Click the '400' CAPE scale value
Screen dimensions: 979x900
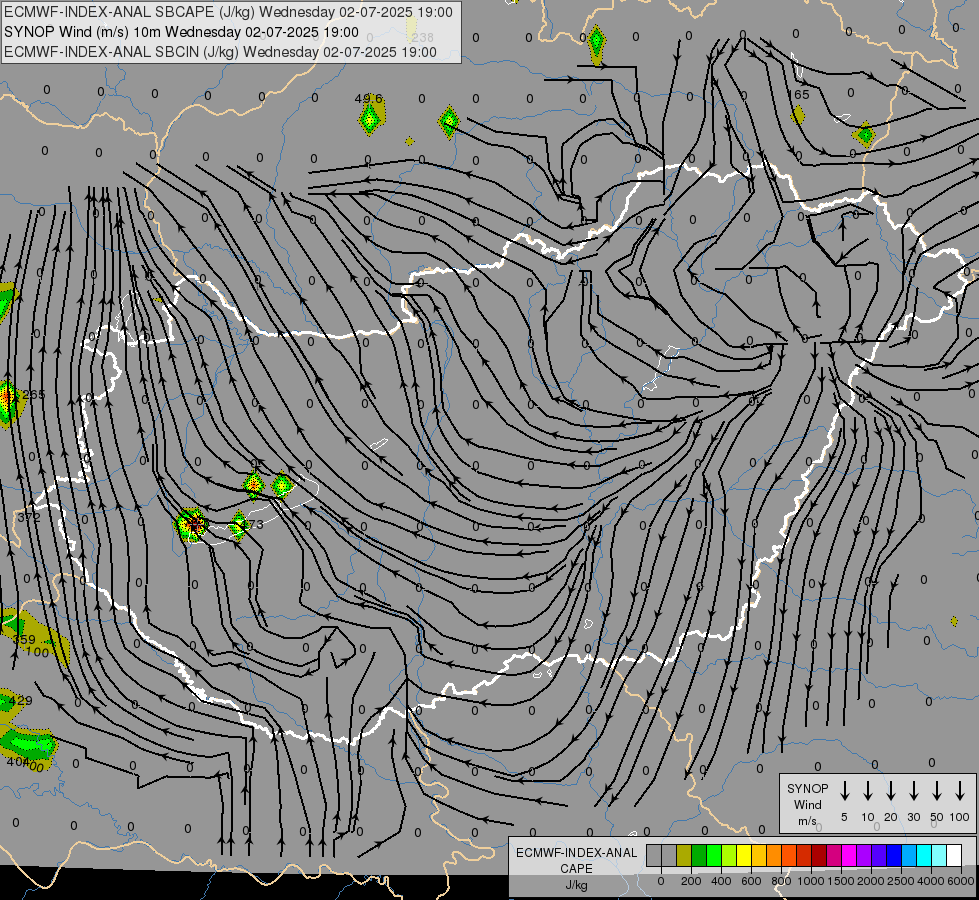pos(721,881)
